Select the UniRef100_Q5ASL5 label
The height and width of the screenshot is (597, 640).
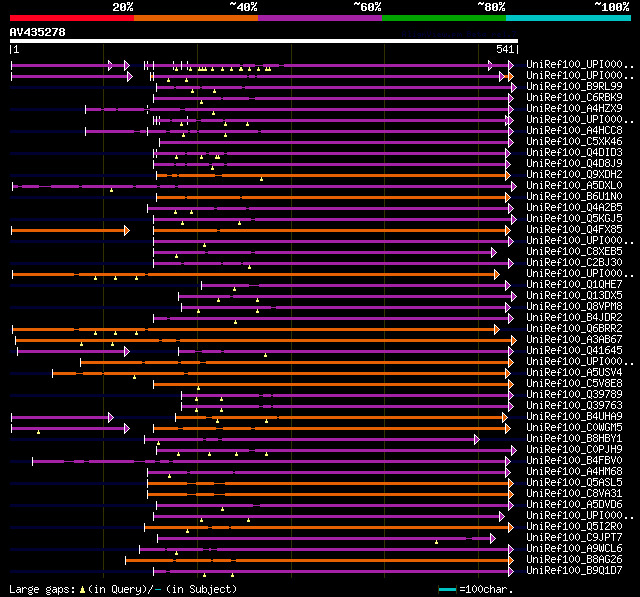pos(574,483)
